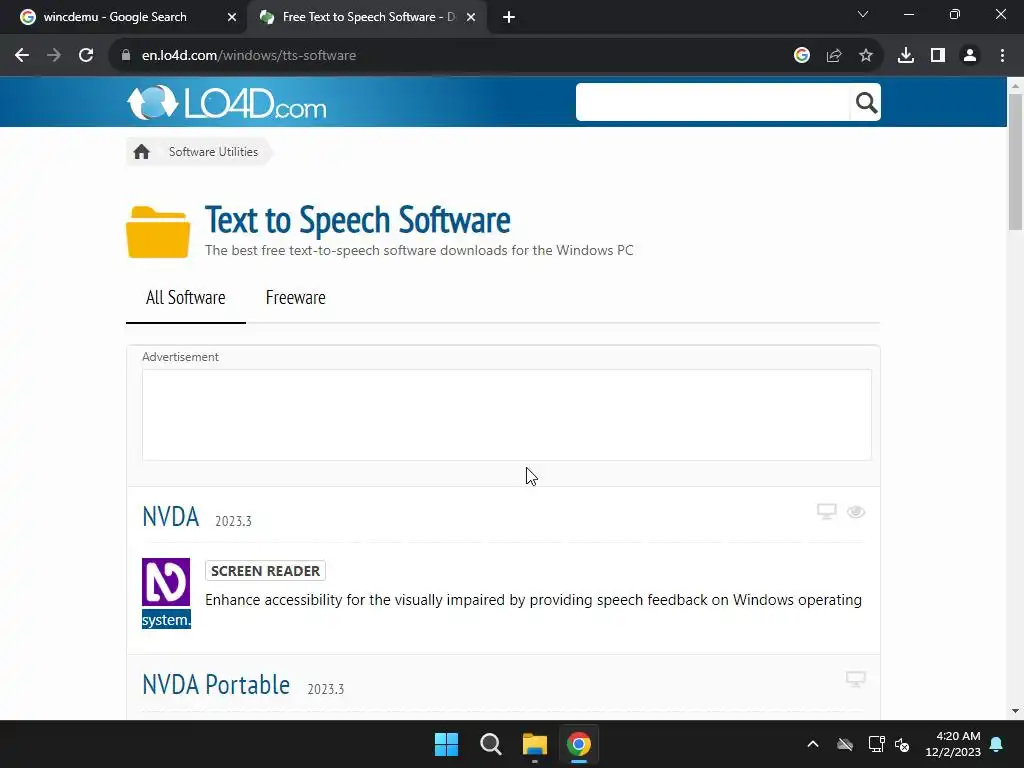1024x768 pixels.
Task: Open the Chrome three-dot menu
Action: 1002,56
